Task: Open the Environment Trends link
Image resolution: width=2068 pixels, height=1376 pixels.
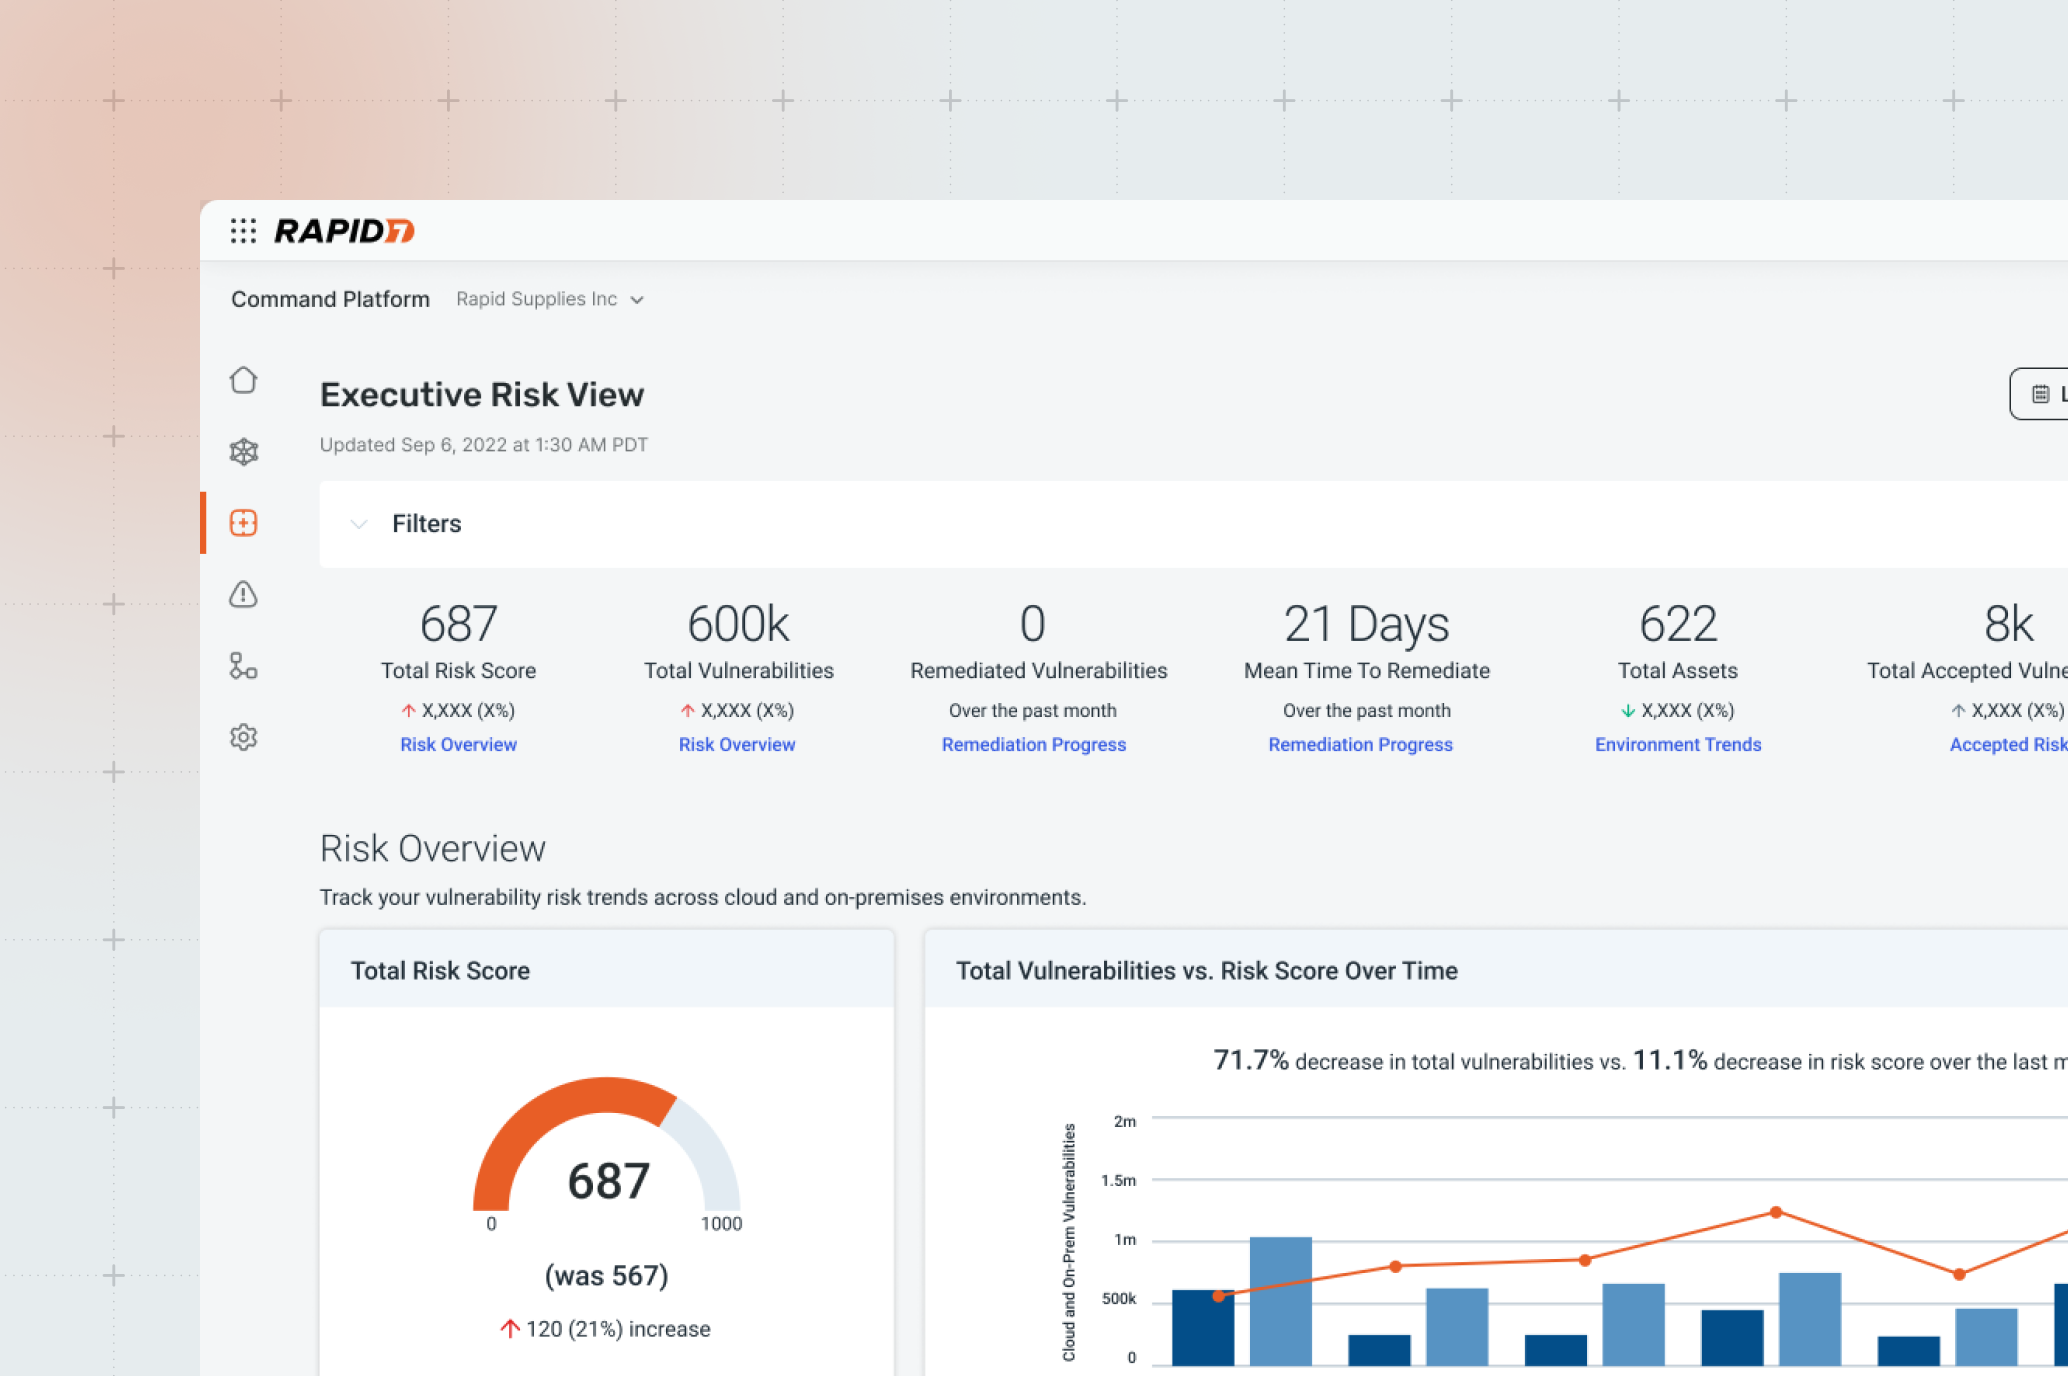Action: pyautogui.click(x=1677, y=744)
